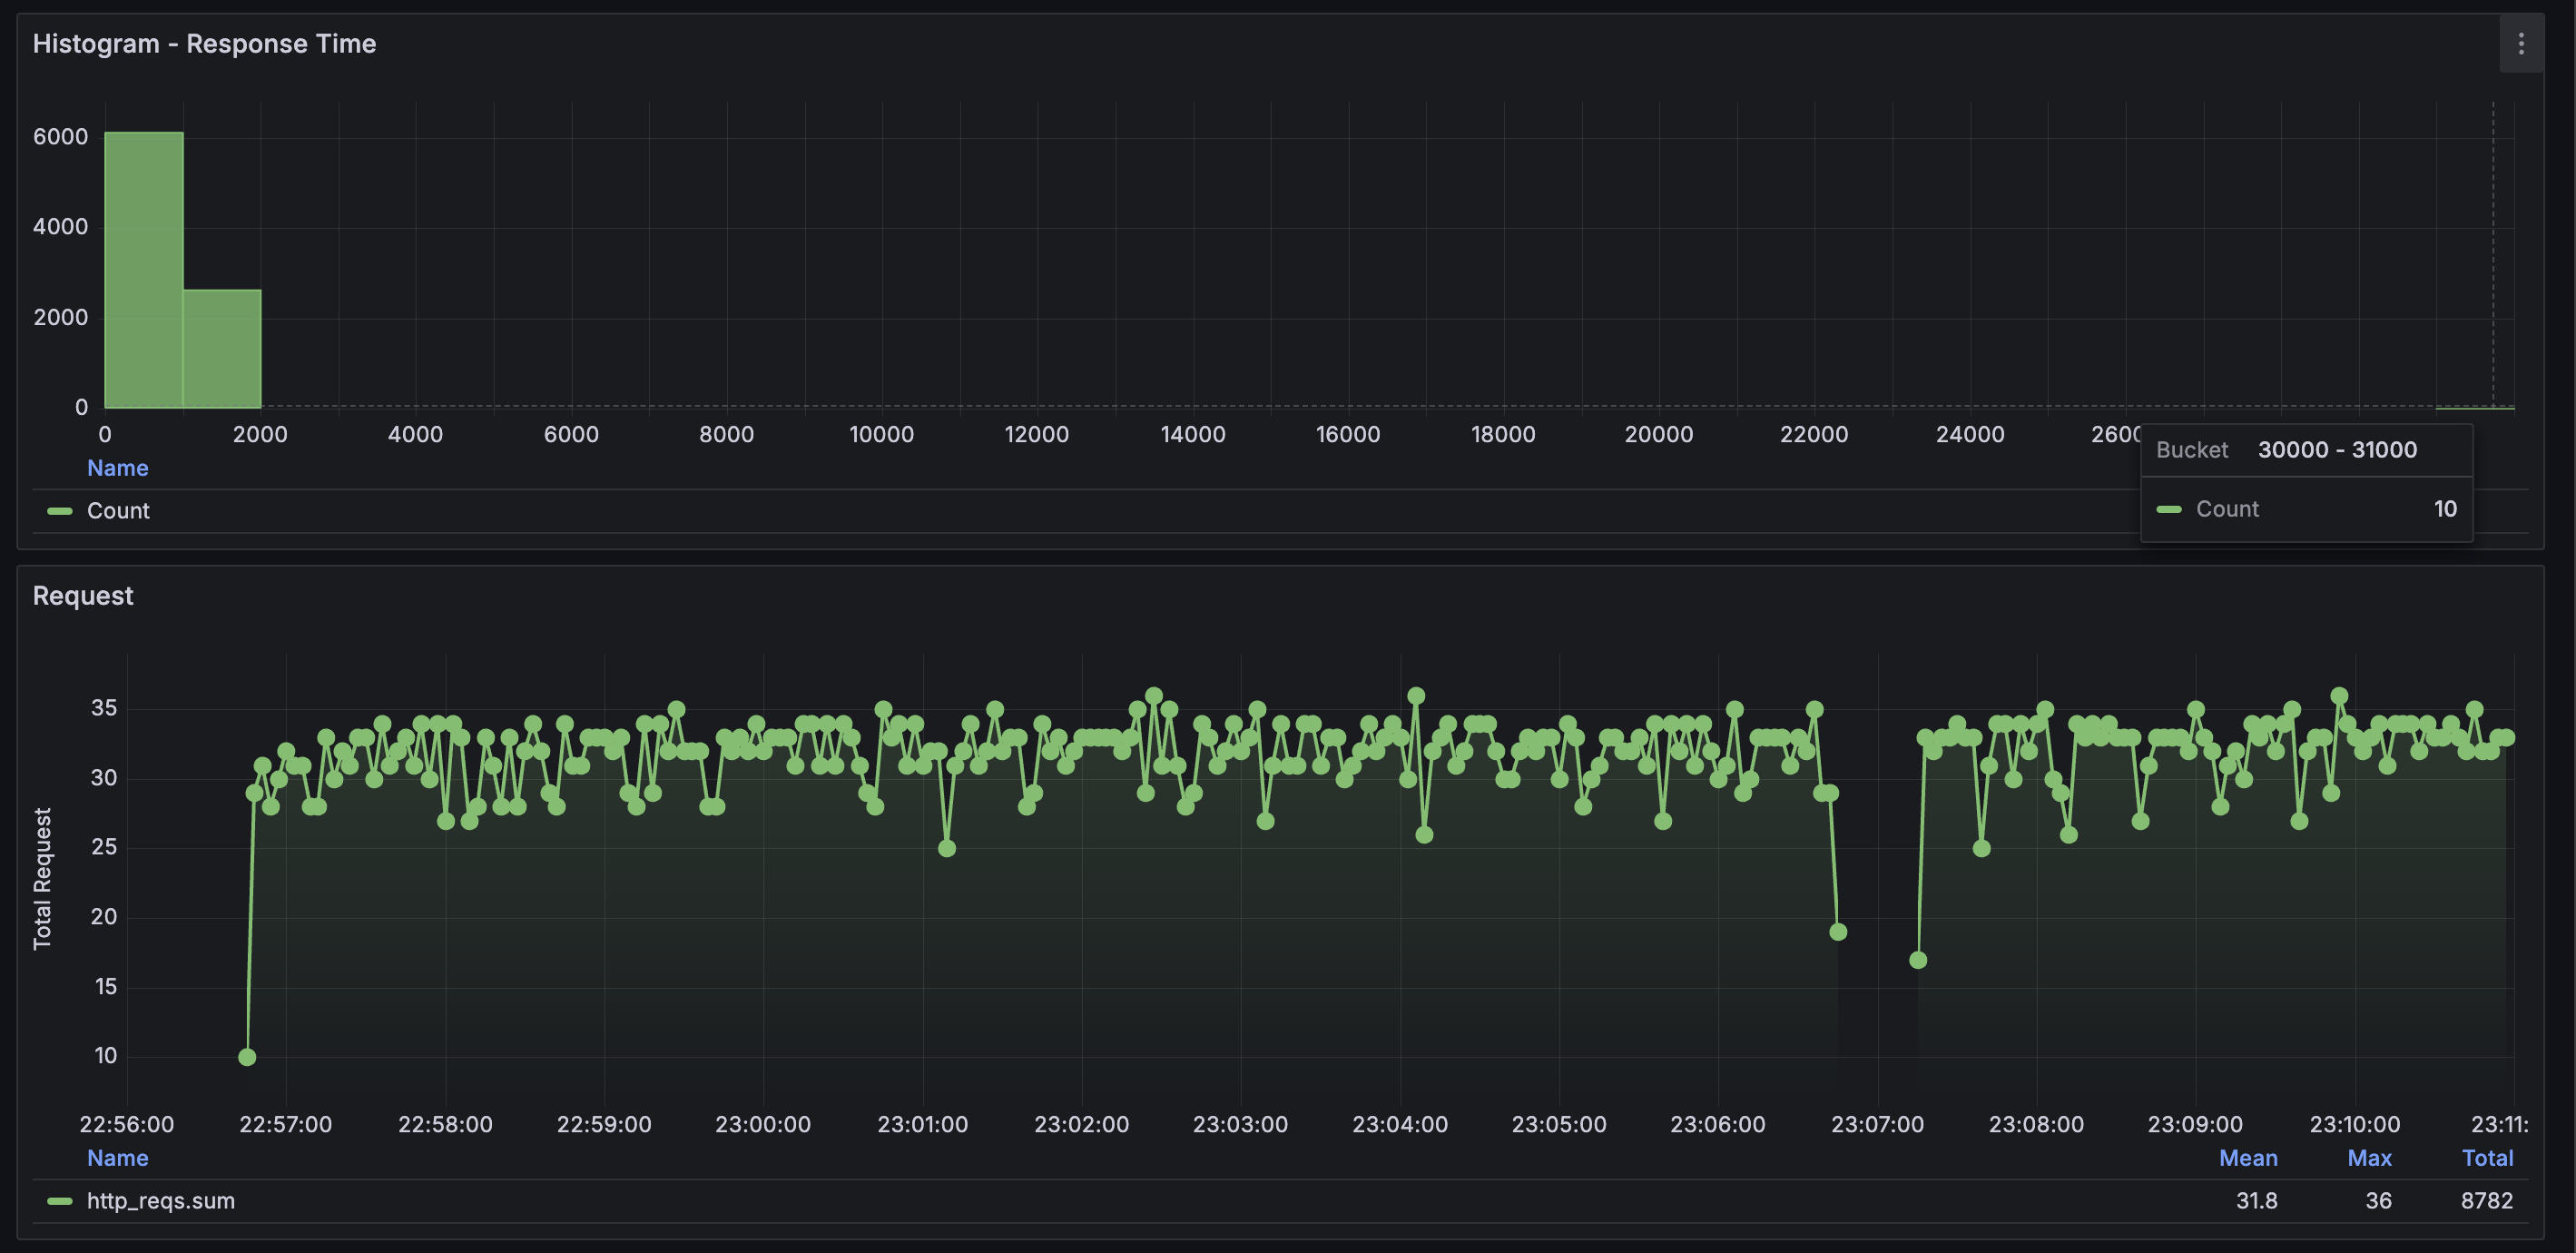Sort the Request legend by Mean column
The height and width of the screenshot is (1253, 2576).
coord(2247,1158)
